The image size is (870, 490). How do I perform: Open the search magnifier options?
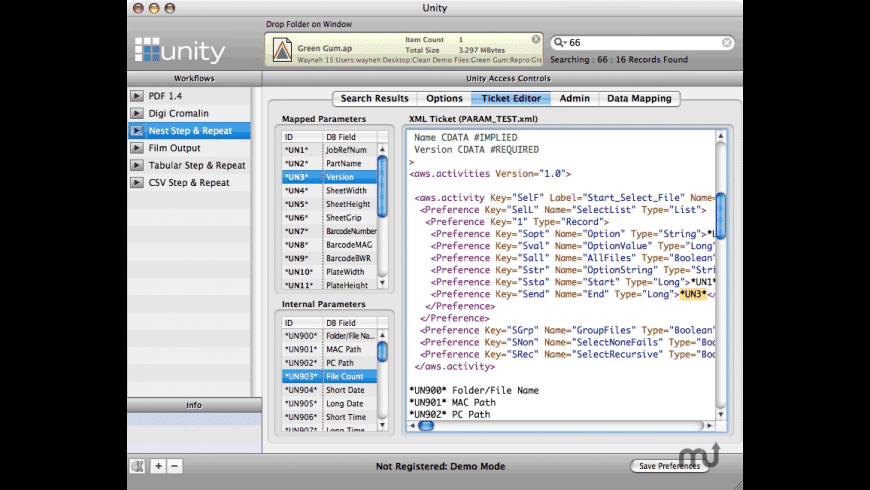[560, 43]
